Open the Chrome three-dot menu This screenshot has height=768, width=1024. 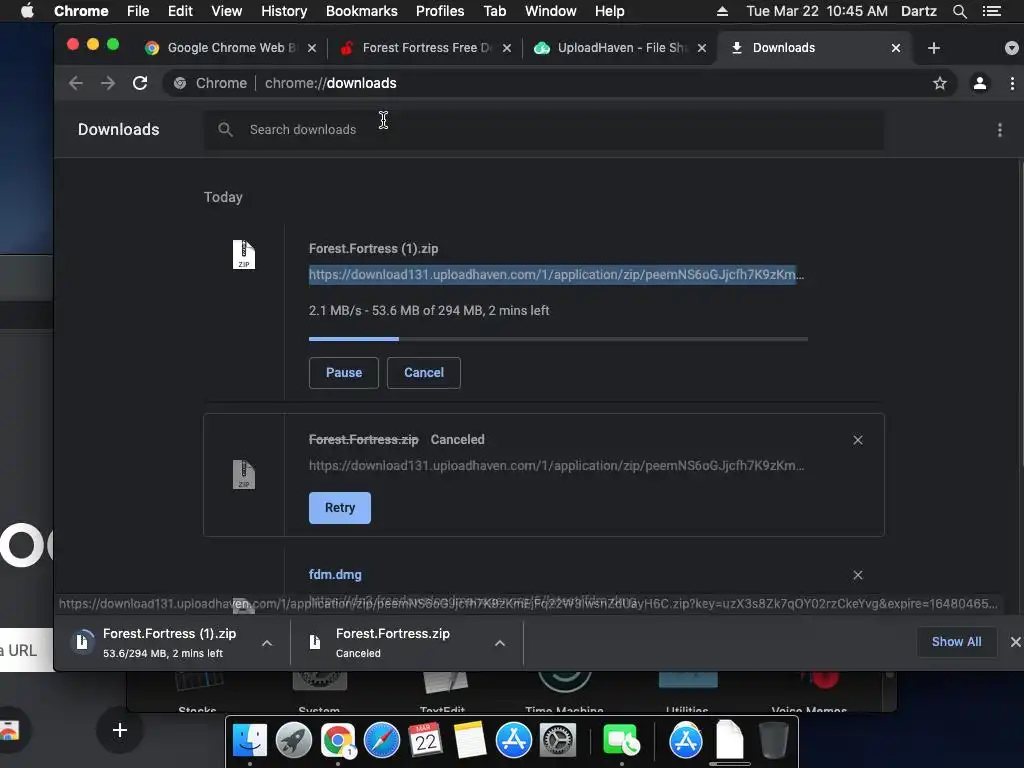click(x=1012, y=83)
